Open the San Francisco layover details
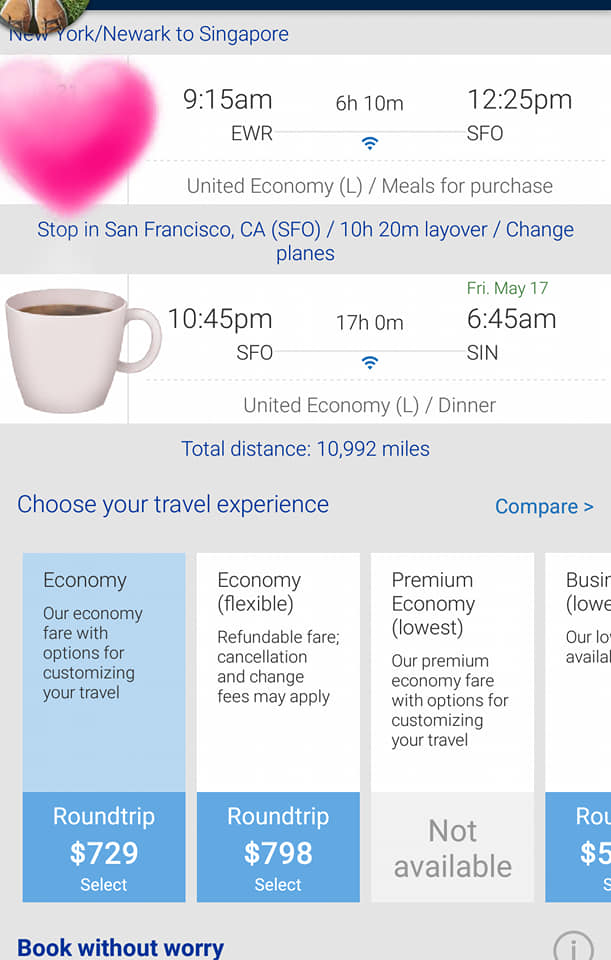This screenshot has height=960, width=611. 305,241
